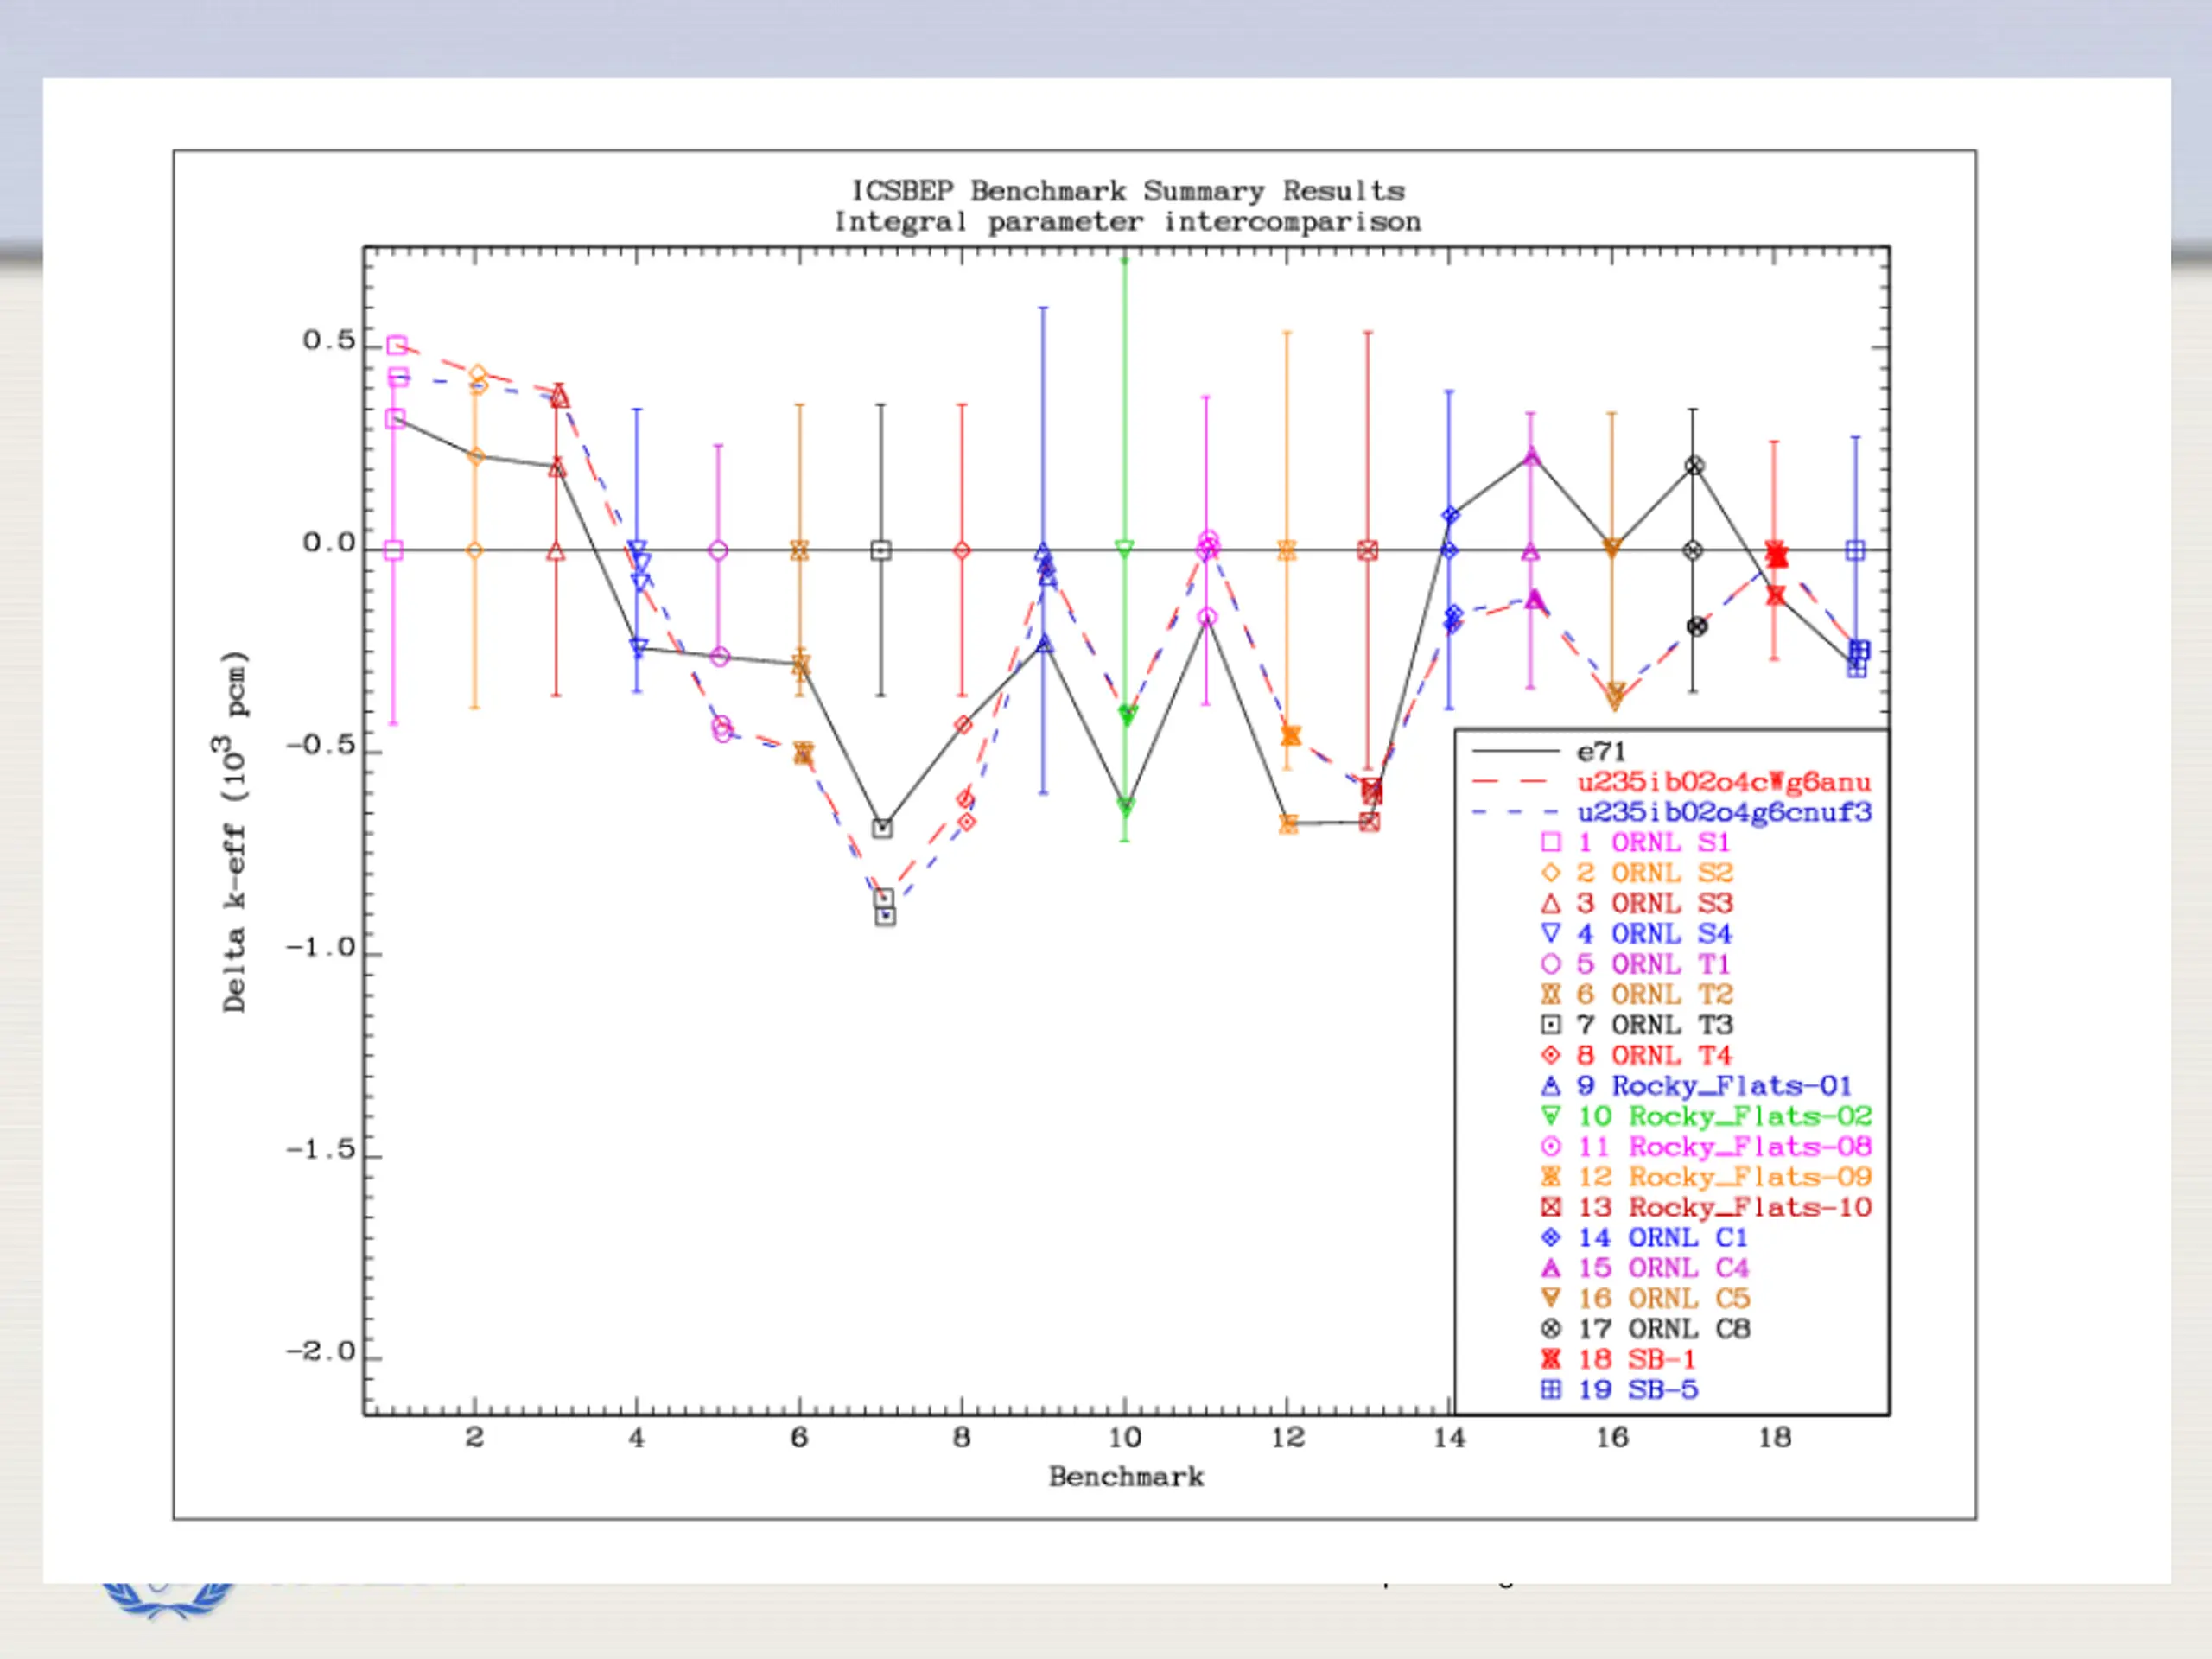Select the red dashed u235ib02o4c legend entry
The height and width of the screenshot is (1659, 2212).
[1671, 782]
